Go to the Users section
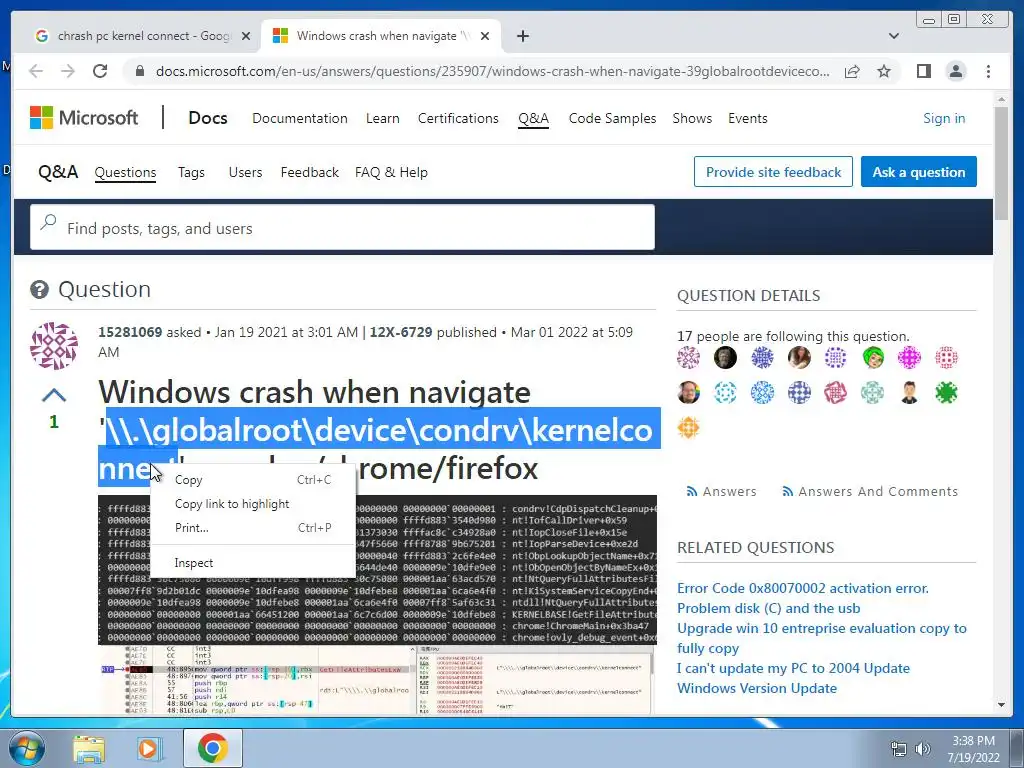 (x=246, y=172)
